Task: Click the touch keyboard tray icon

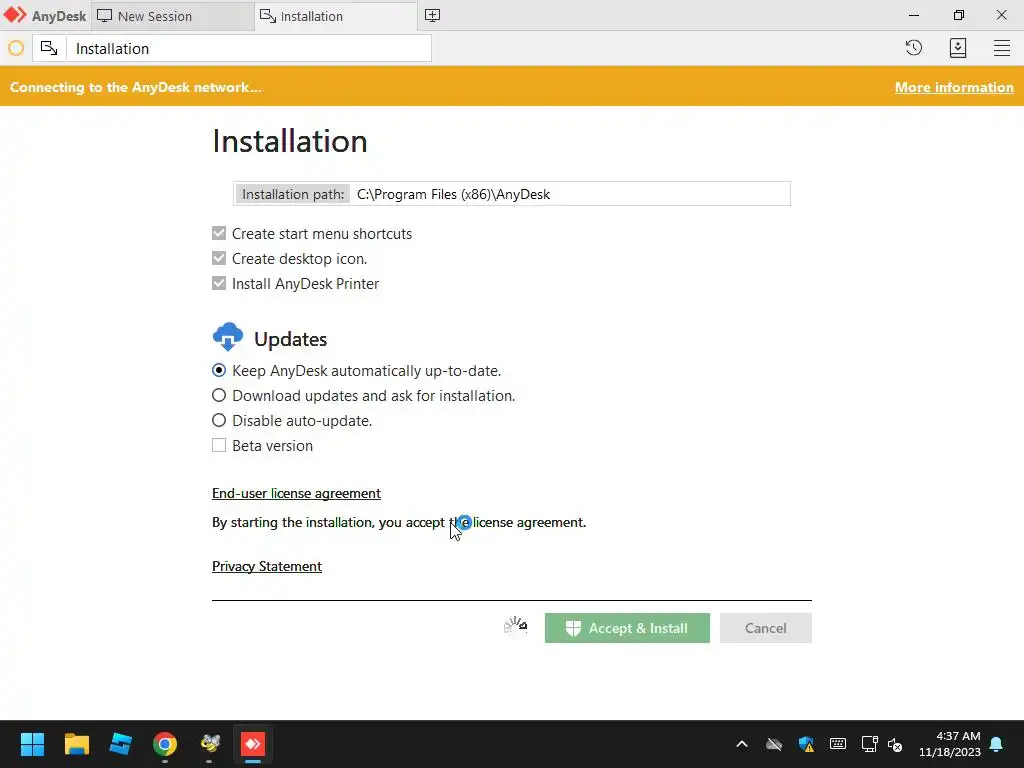Action: [x=838, y=744]
